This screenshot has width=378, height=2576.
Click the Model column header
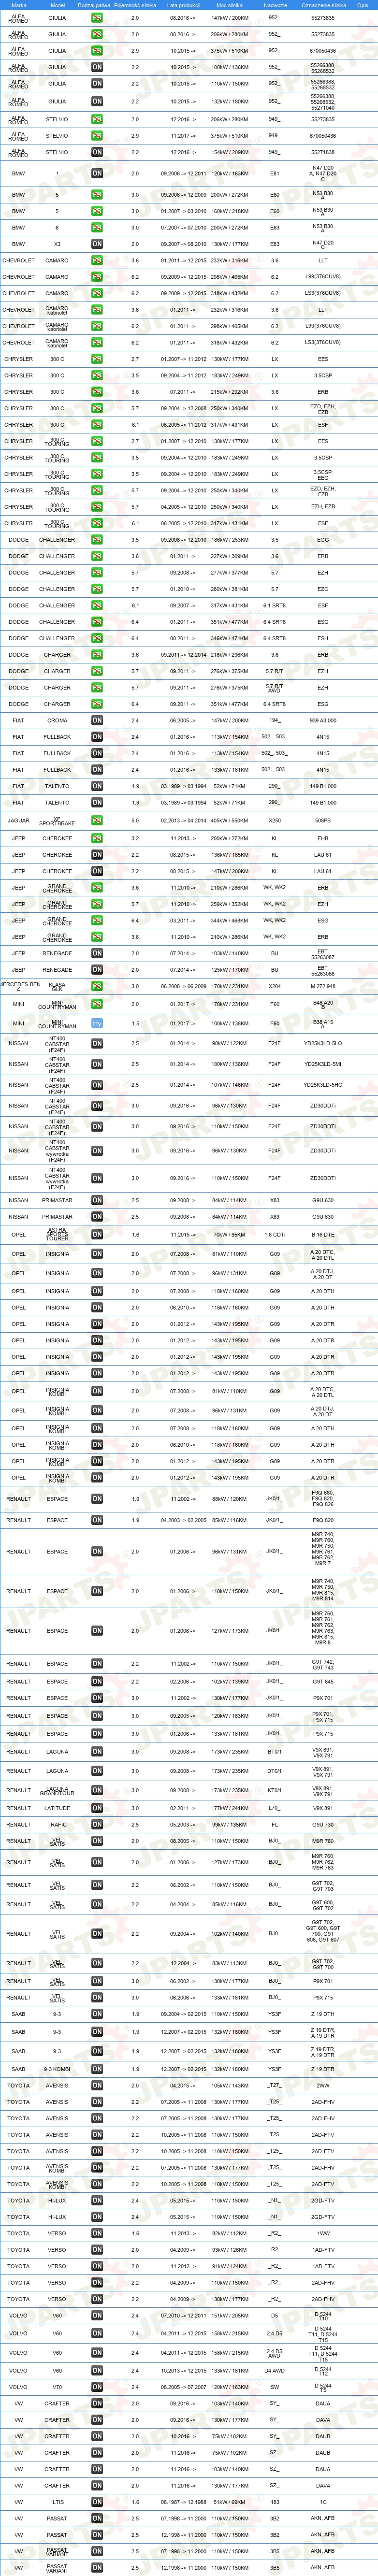[x=57, y=5]
